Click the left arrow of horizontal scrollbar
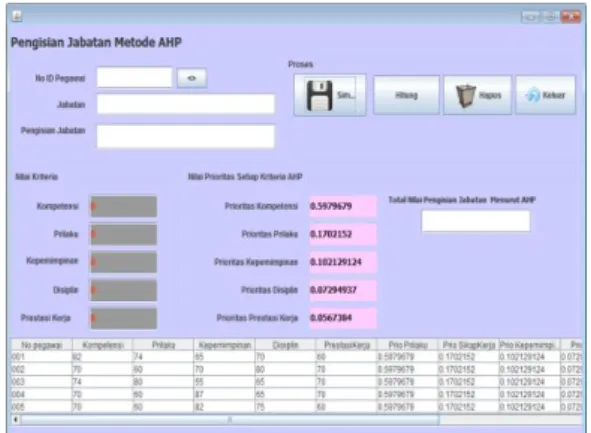This screenshot has height=433, width=591. [x=16, y=419]
